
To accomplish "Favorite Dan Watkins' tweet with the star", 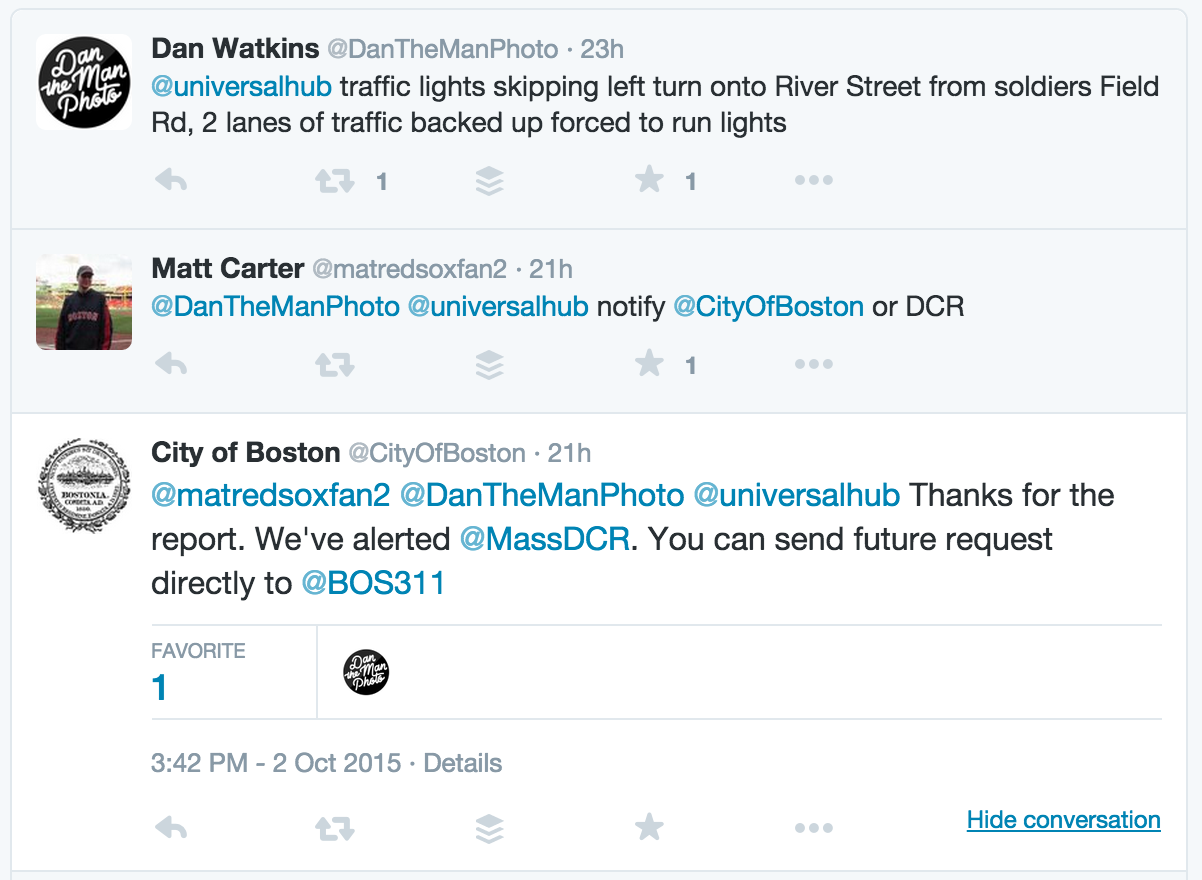I will click(649, 180).
